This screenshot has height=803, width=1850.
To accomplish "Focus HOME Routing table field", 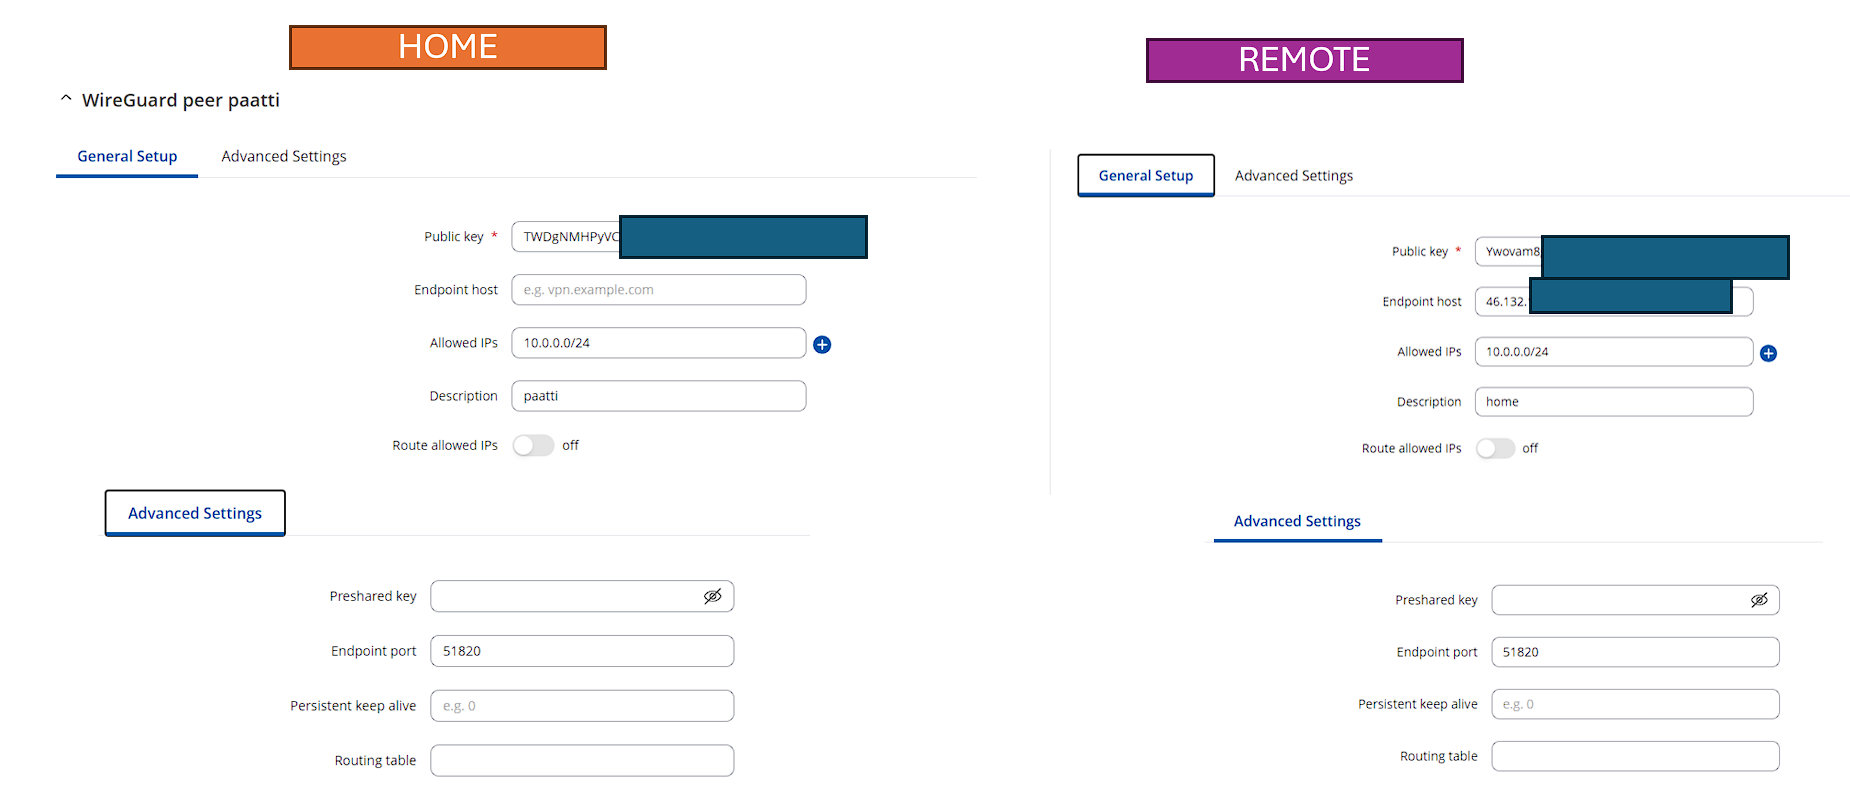I will point(582,760).
